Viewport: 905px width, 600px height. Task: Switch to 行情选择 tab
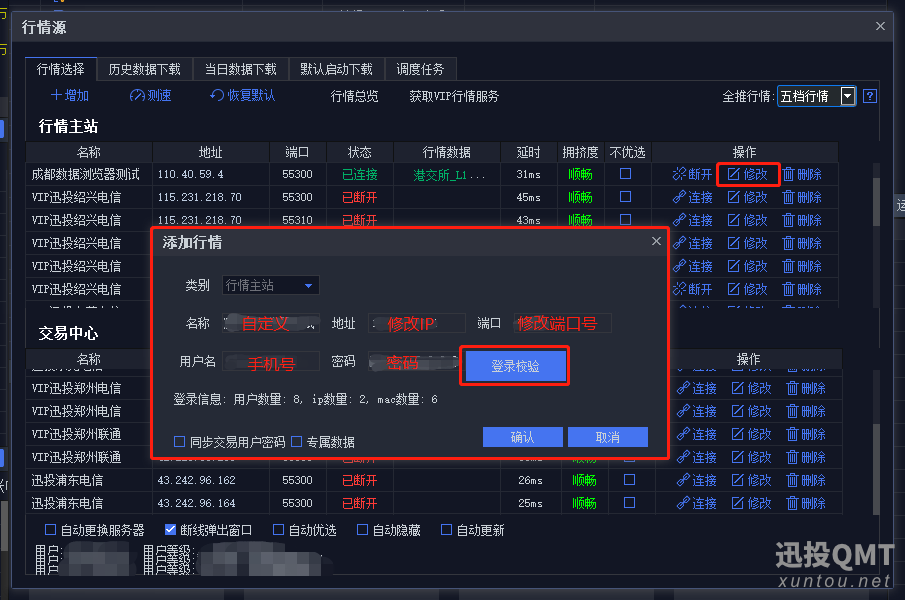pos(61,69)
